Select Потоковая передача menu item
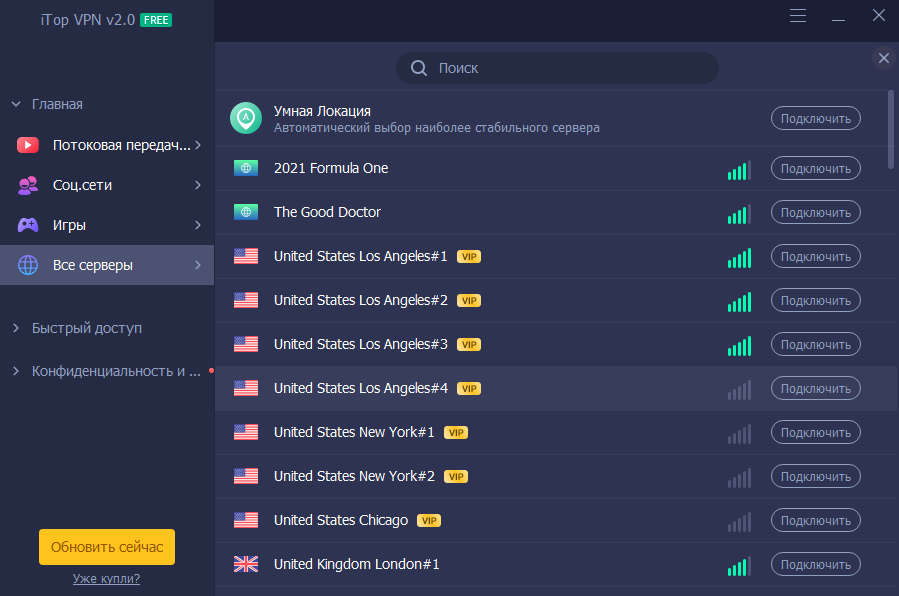The width and height of the screenshot is (899, 596). click(107, 145)
